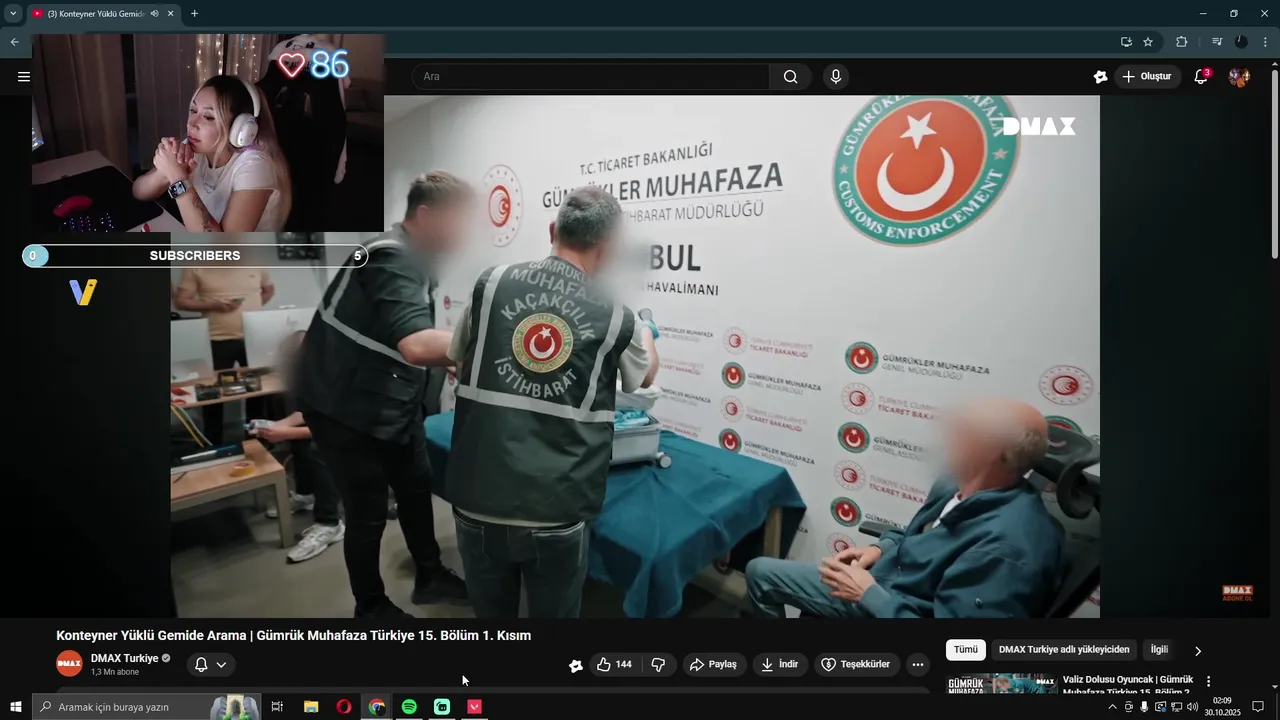This screenshot has height=720, width=1280.
Task: Click the YouTube search magnifier button
Action: [x=790, y=77]
